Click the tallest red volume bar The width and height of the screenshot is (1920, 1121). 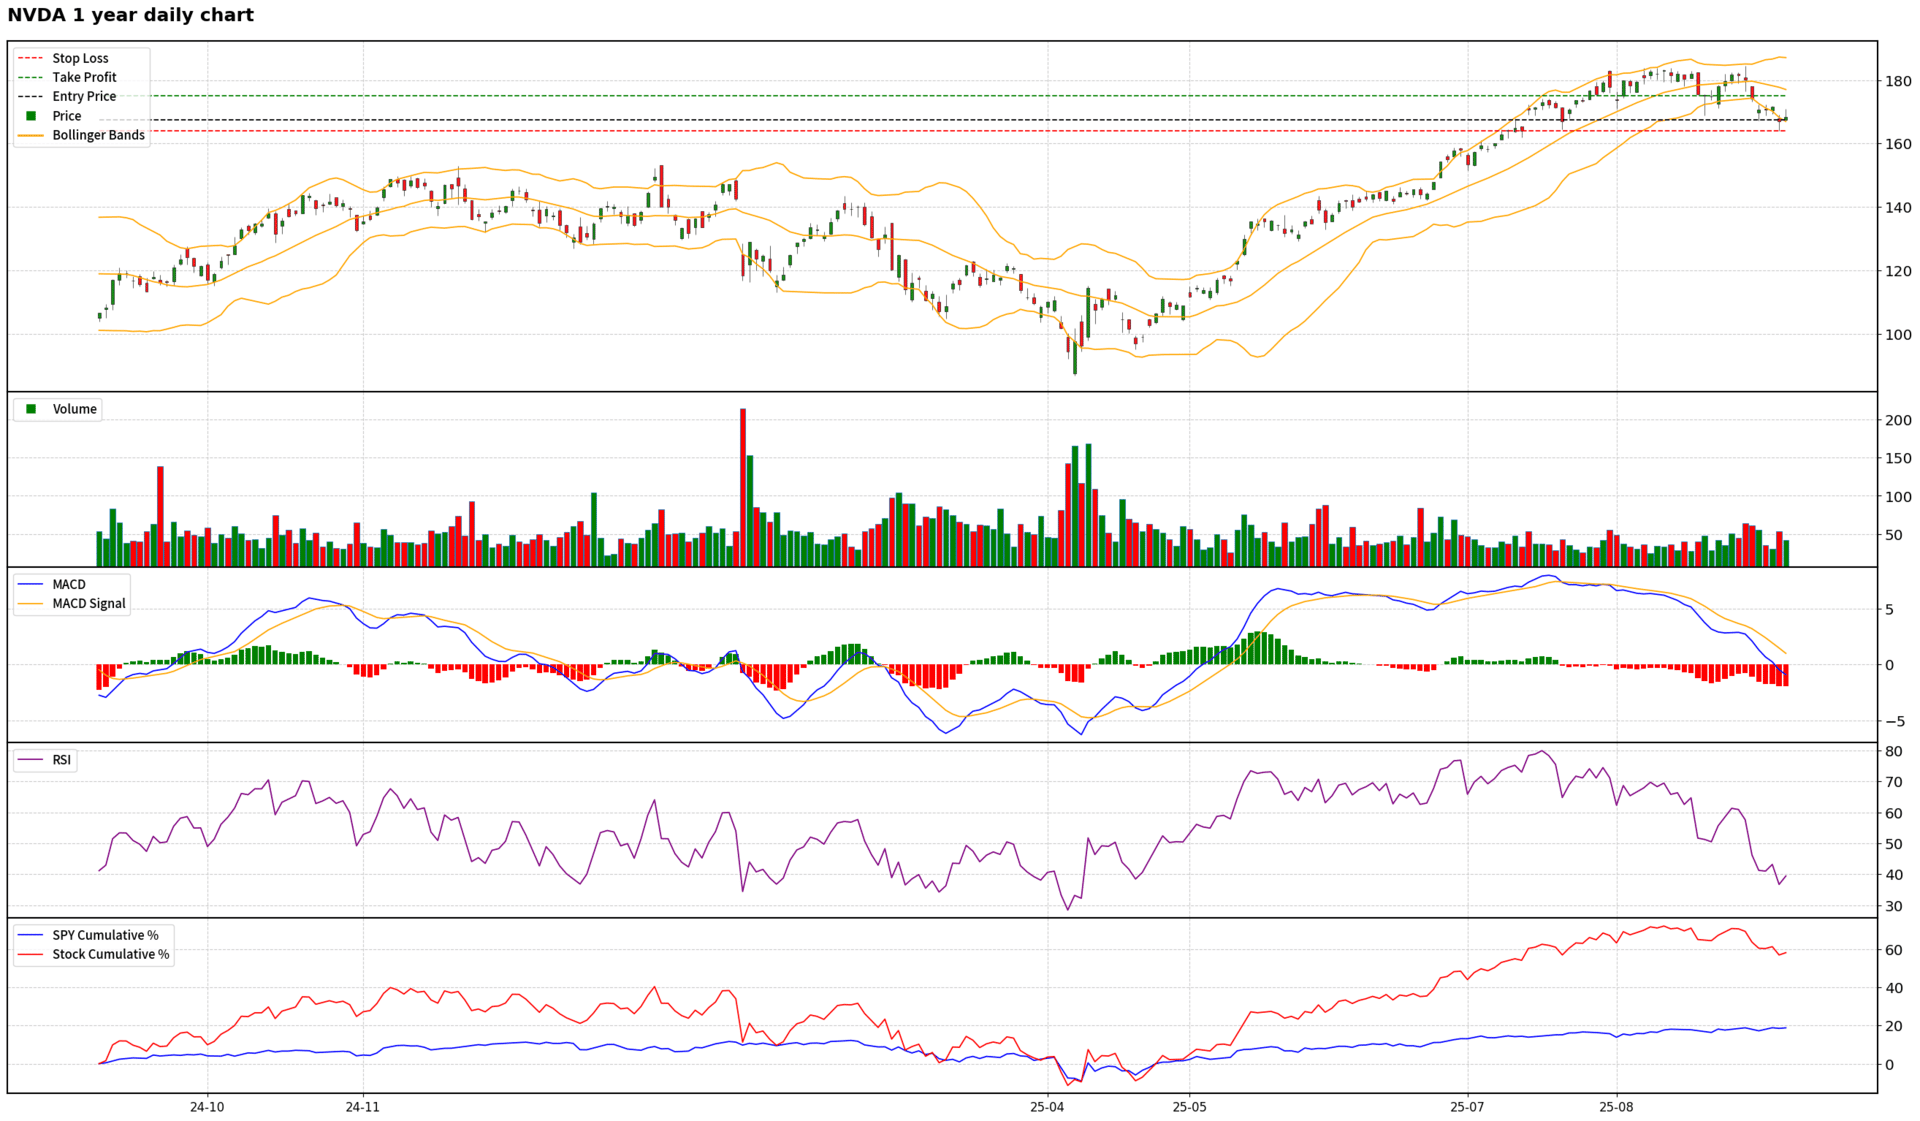point(742,490)
